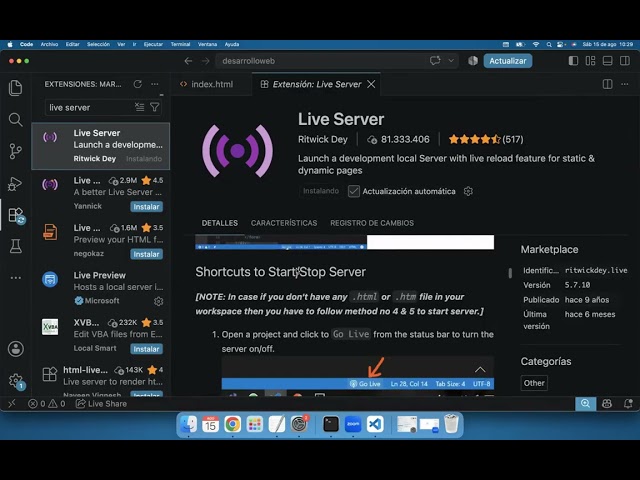
Task: Open the Terminal app from the Dock
Action: [x=331, y=424]
